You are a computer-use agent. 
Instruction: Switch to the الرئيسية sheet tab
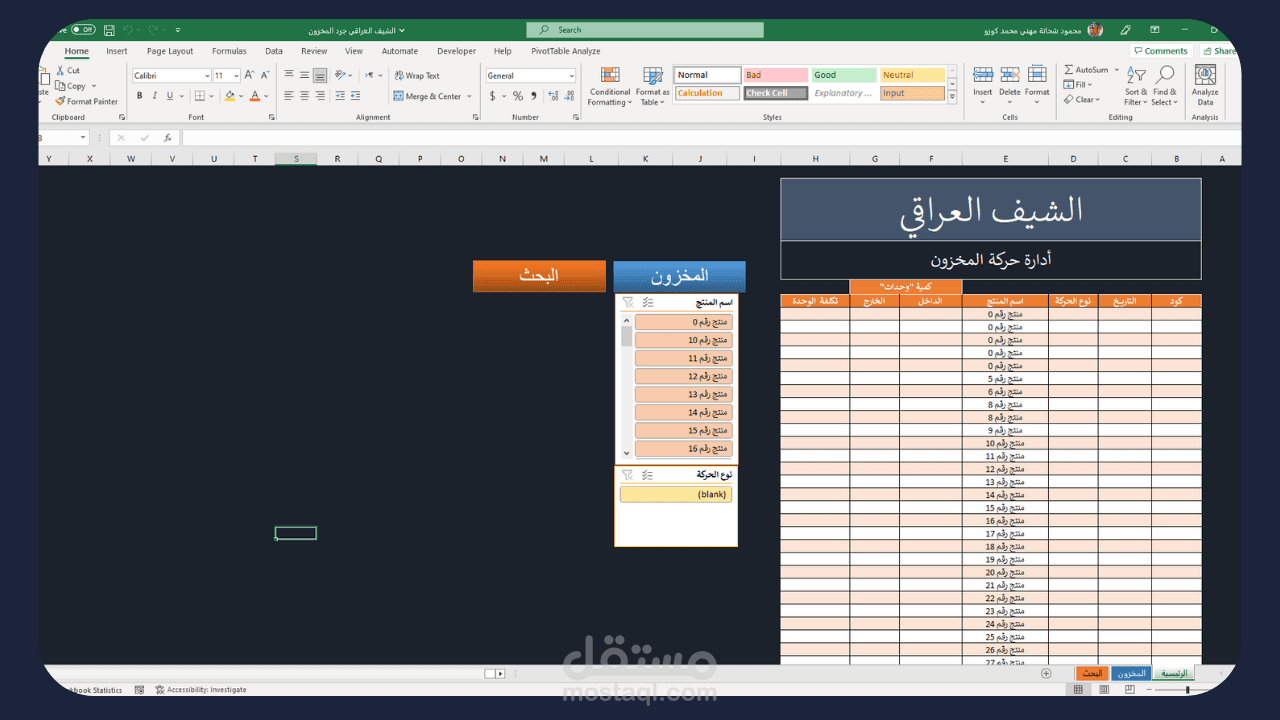(1175, 674)
